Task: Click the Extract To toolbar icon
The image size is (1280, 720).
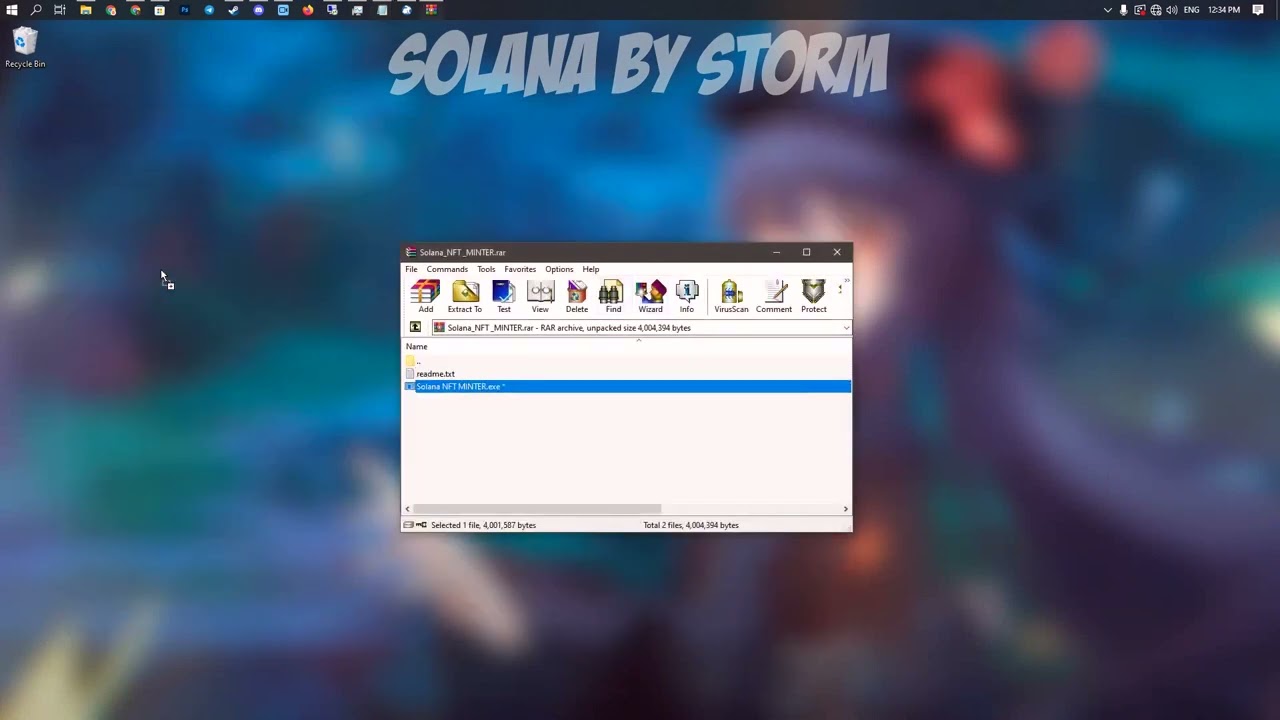Action: 465,296
